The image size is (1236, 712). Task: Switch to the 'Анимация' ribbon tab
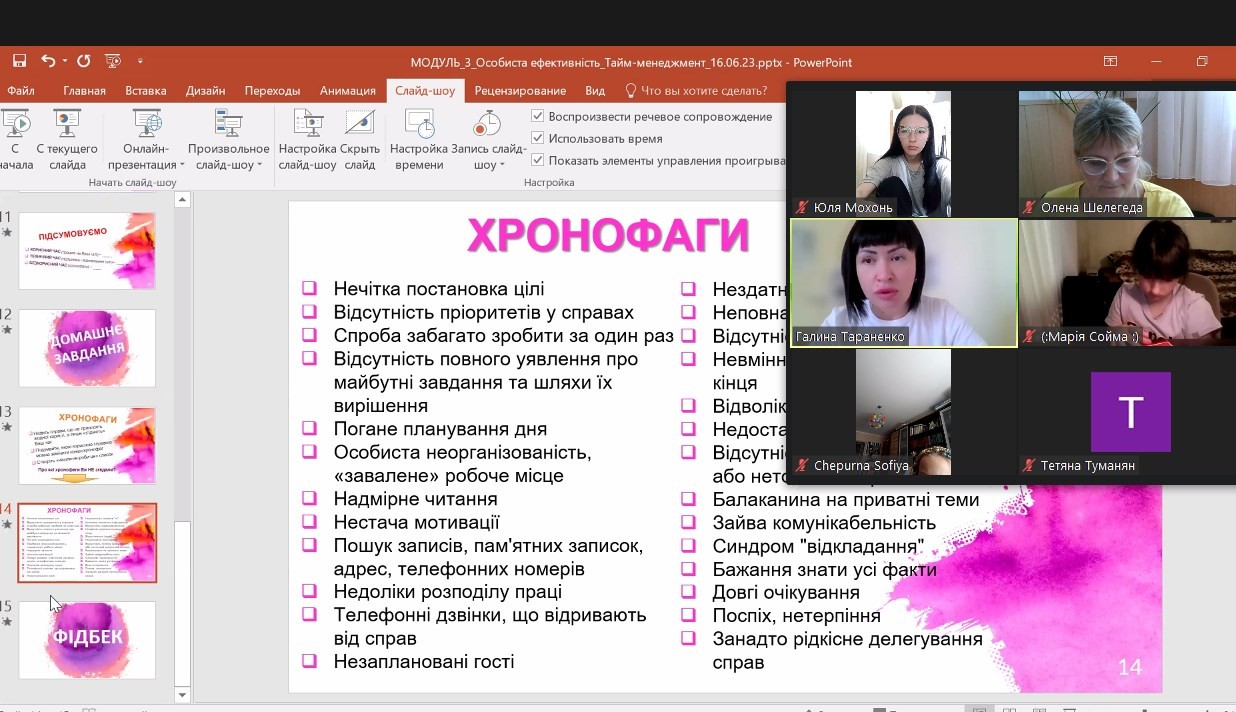click(347, 91)
